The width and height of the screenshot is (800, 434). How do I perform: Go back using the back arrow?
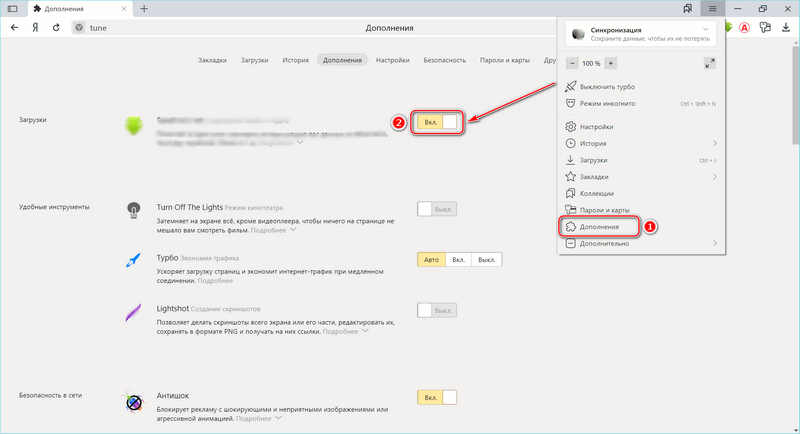14,28
